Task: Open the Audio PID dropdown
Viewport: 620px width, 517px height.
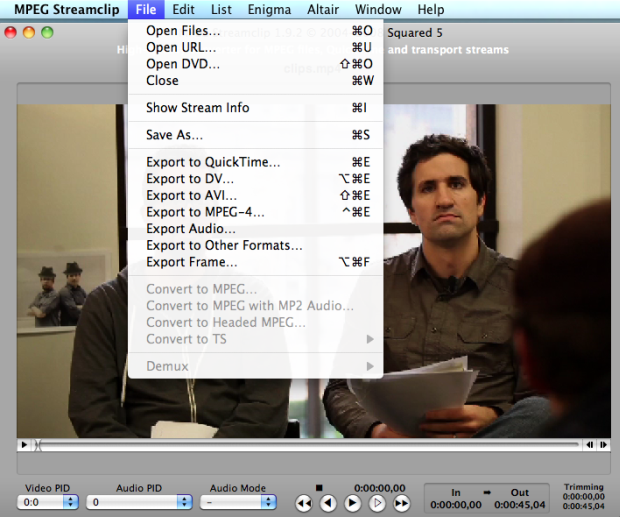Action: [x=139, y=502]
